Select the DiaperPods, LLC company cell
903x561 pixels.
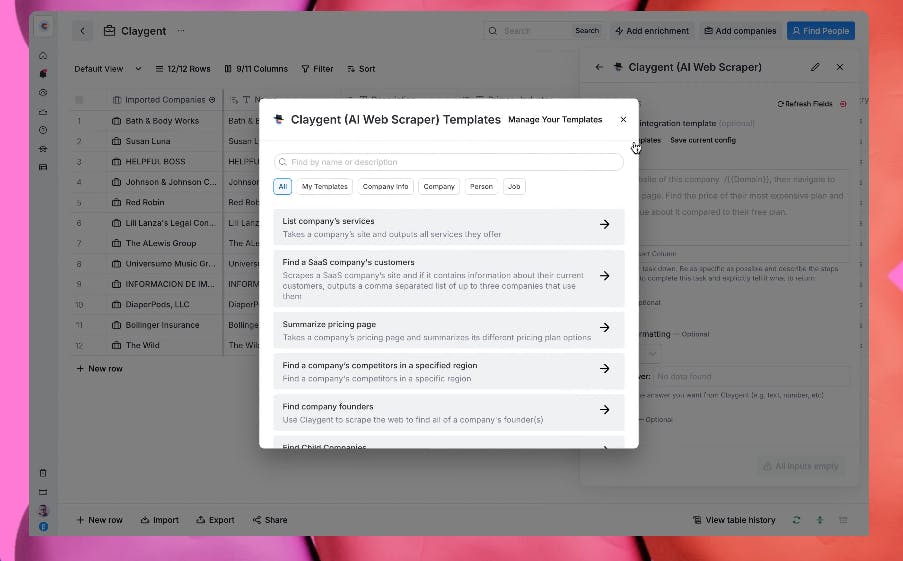pos(164,305)
